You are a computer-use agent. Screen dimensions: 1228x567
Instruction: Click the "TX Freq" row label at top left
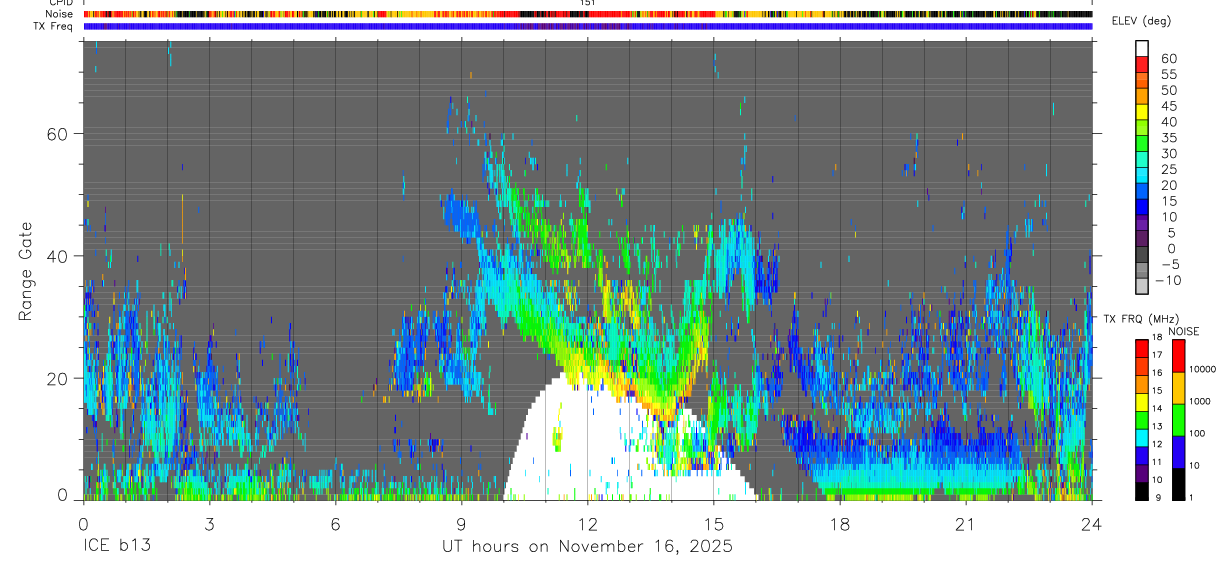pyautogui.click(x=55, y=26)
